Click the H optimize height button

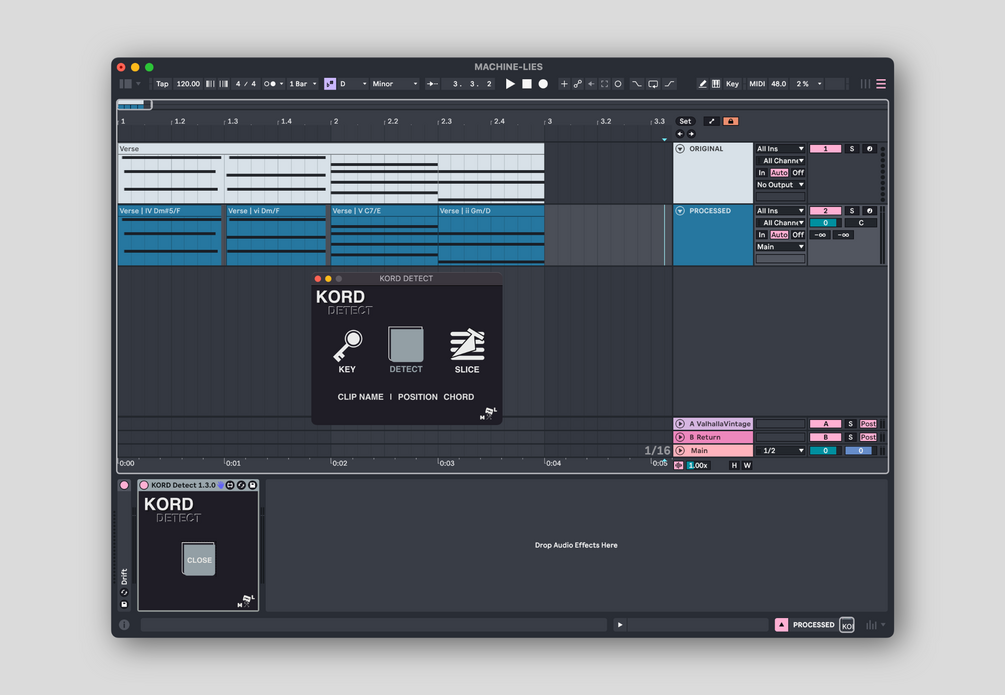click(735, 465)
